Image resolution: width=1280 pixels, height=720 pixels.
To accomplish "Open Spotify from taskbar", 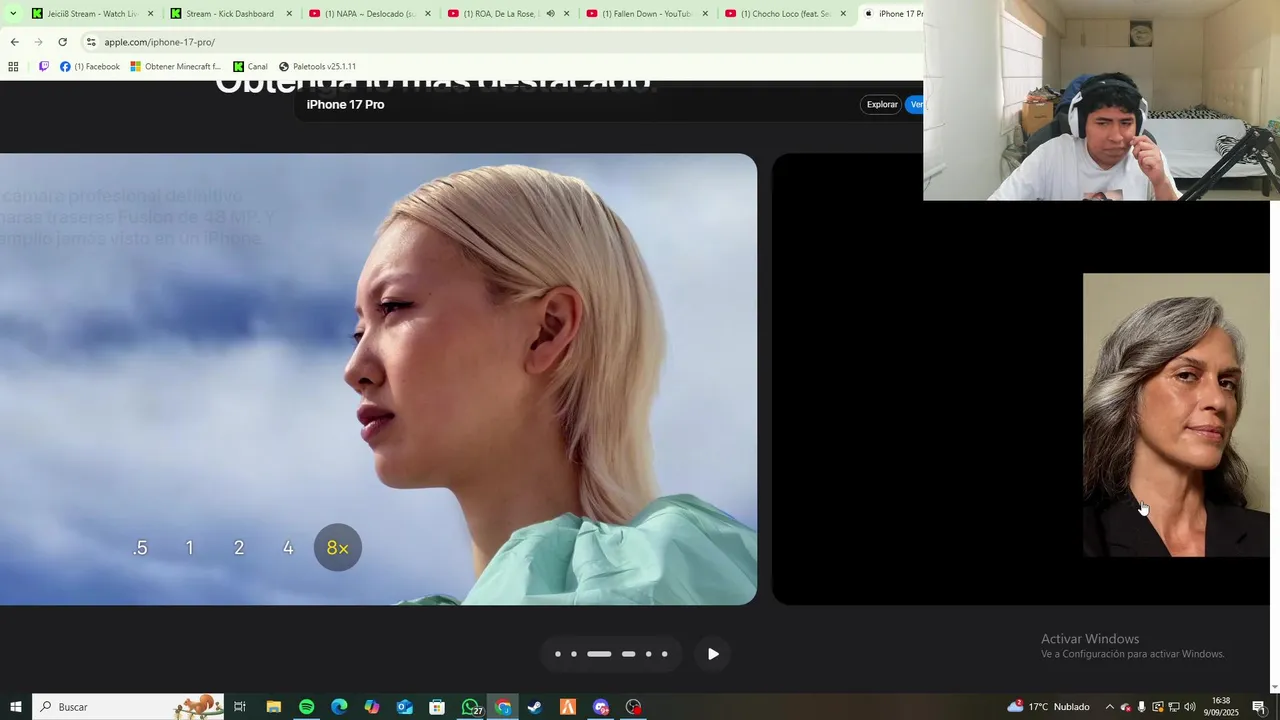I will point(306,707).
